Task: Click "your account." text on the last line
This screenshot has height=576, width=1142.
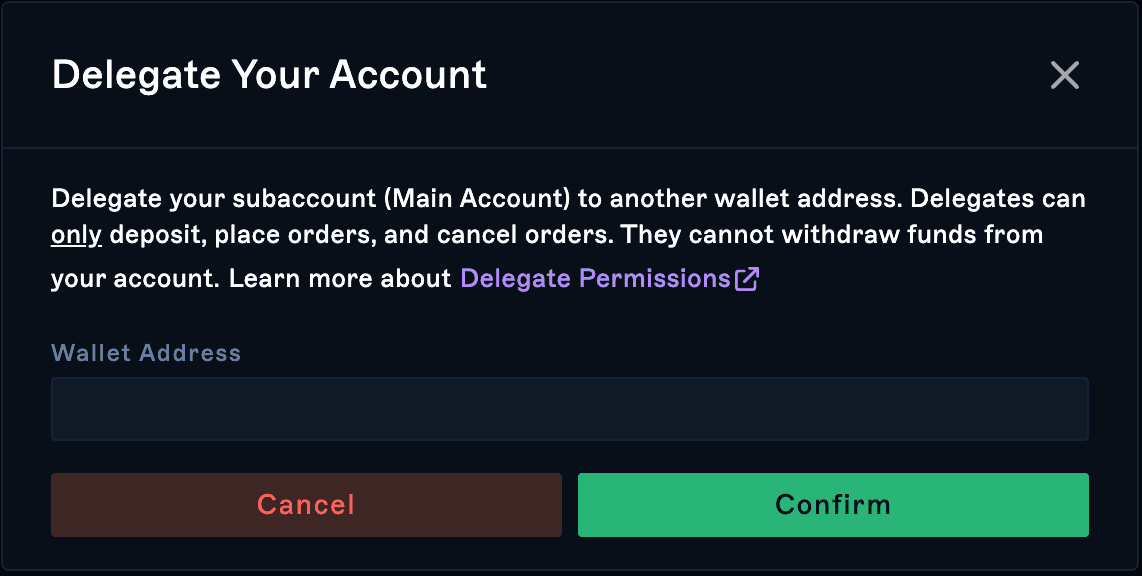Action: 135,280
